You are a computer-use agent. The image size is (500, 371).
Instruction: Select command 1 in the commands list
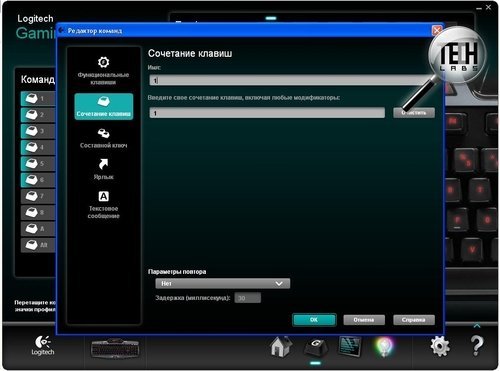click(x=38, y=99)
